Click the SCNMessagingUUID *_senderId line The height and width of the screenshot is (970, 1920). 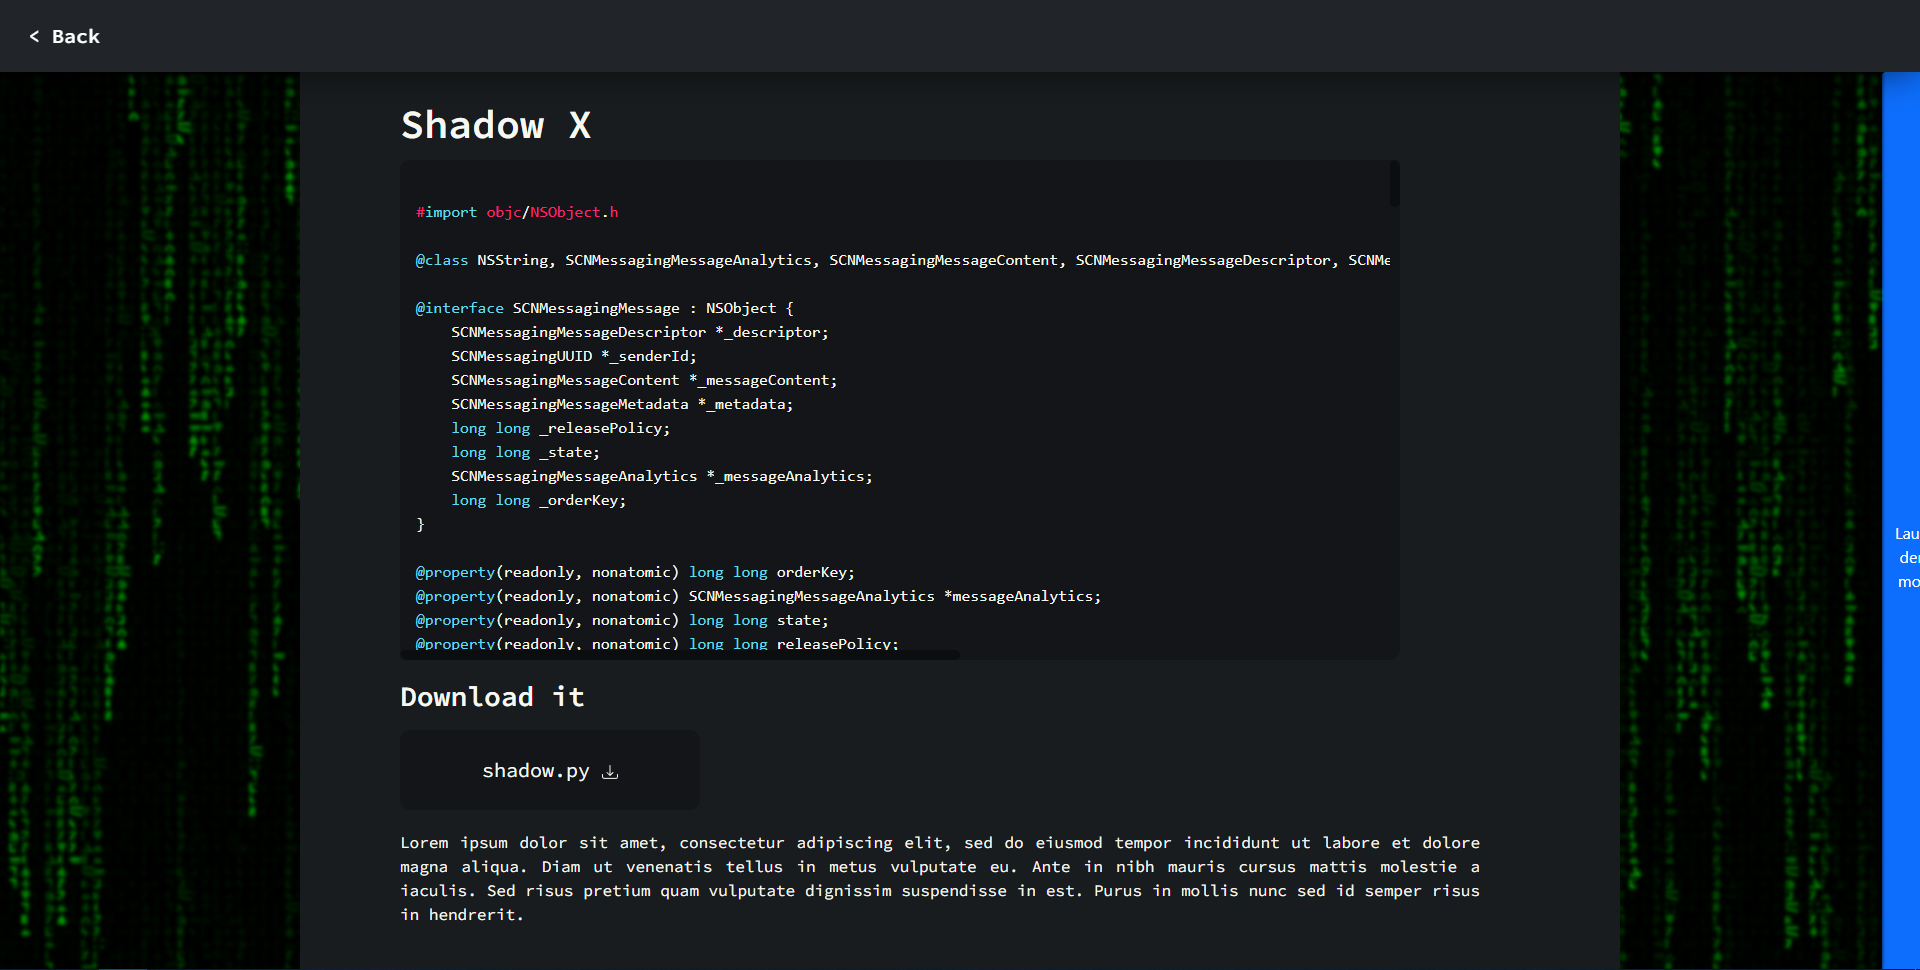click(574, 356)
